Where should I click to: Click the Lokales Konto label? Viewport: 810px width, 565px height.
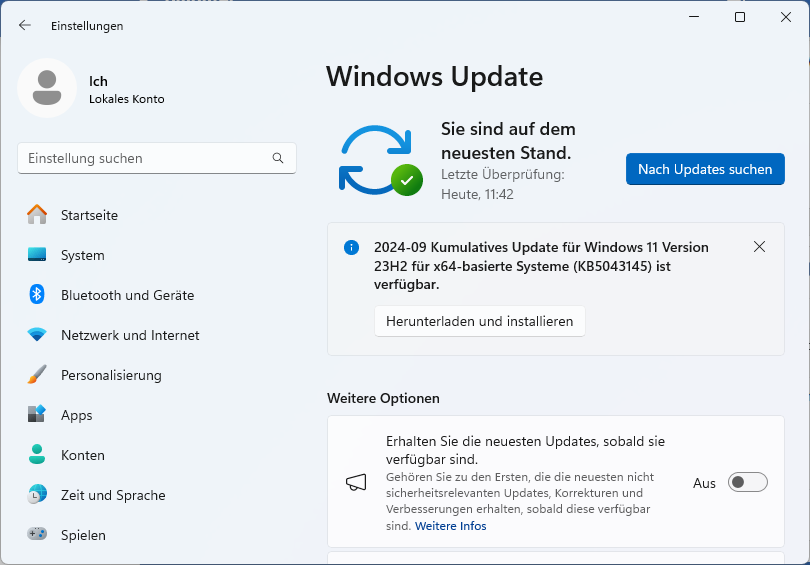click(127, 99)
